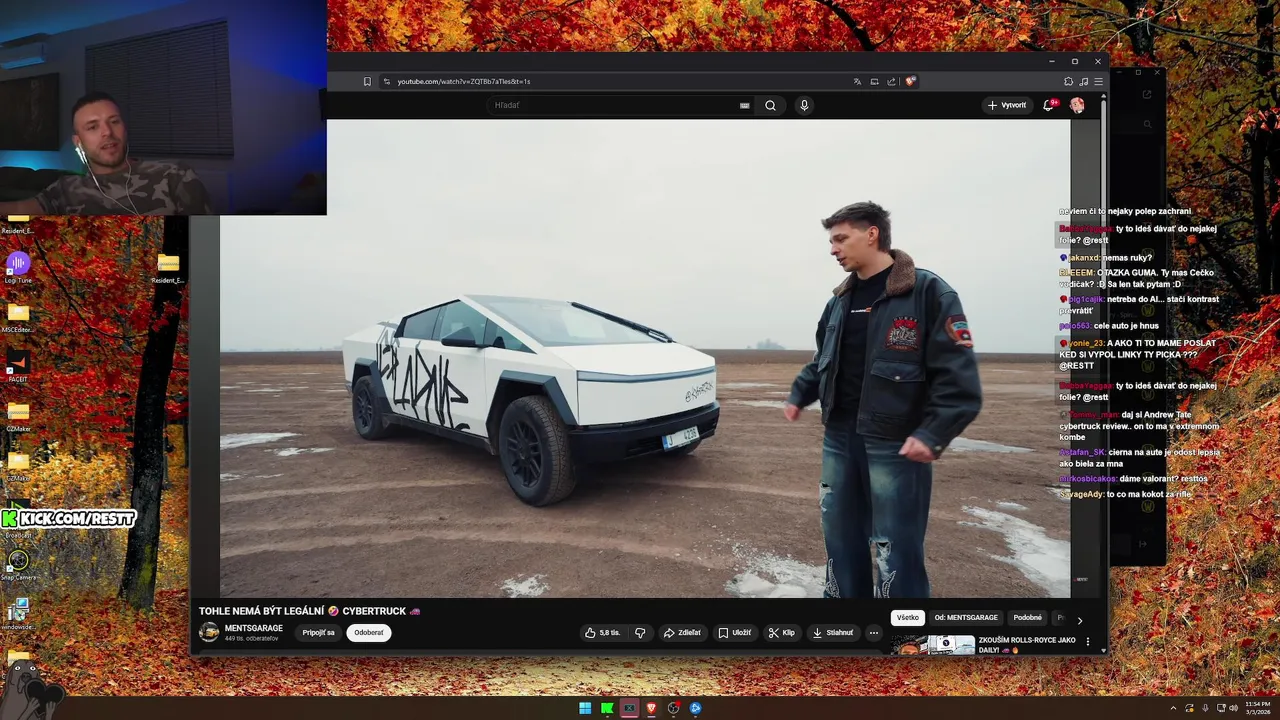Click the dislike thumbs-down button
This screenshot has width=1280, height=720.
pyautogui.click(x=640, y=632)
